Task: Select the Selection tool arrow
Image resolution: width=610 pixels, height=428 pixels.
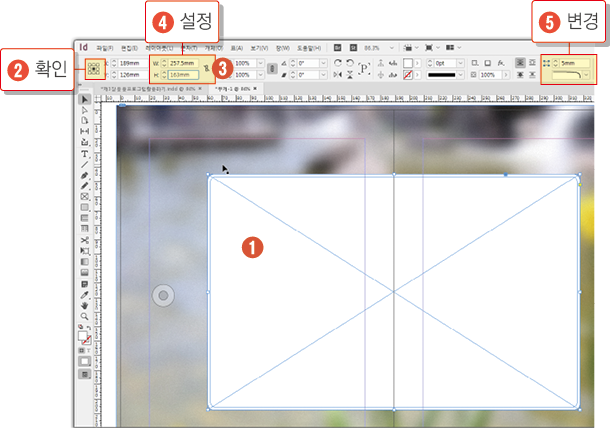Action: tap(84, 100)
